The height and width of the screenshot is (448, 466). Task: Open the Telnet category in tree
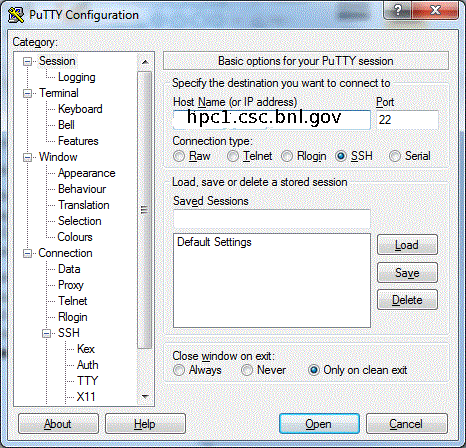pos(72,301)
